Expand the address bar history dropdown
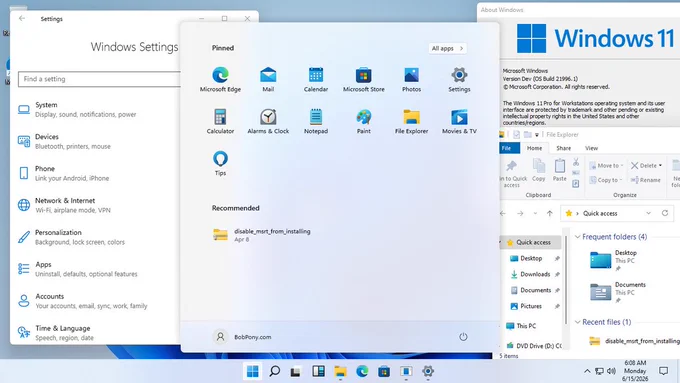The height and width of the screenshot is (383, 680). pyautogui.click(x=648, y=213)
